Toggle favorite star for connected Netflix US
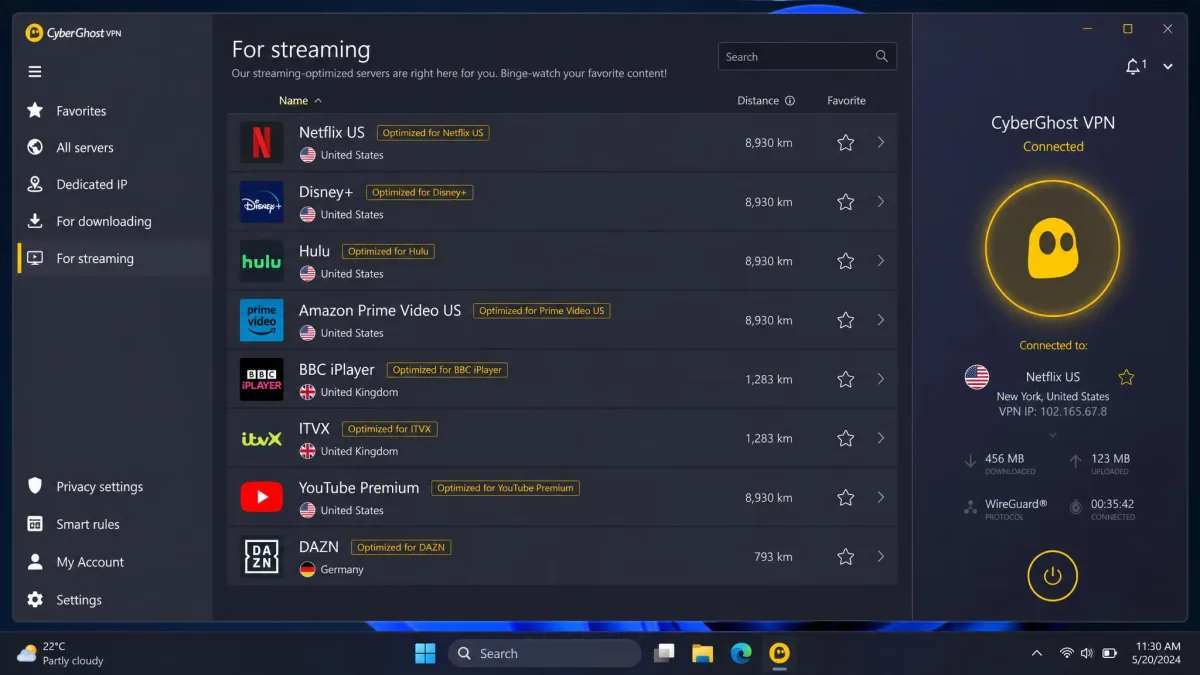 coord(1126,377)
